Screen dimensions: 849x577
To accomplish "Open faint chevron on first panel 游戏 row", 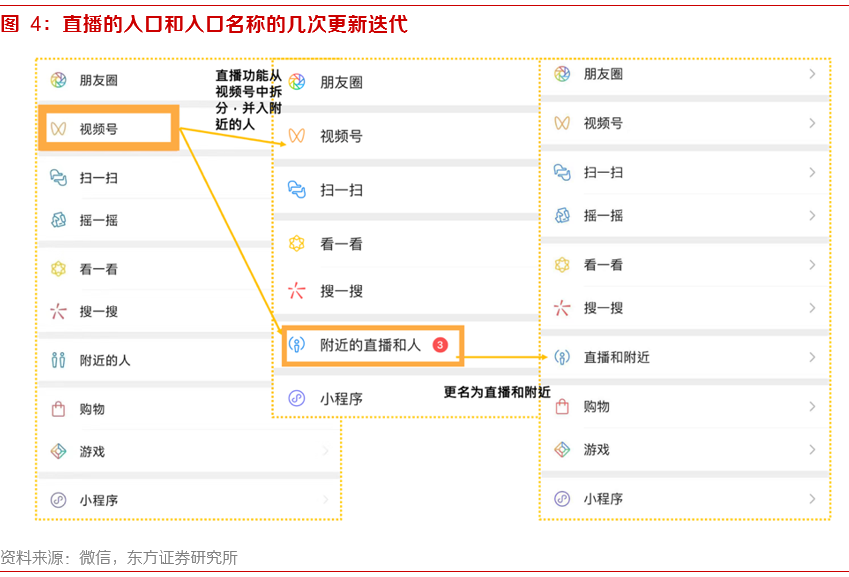I will point(325,450).
